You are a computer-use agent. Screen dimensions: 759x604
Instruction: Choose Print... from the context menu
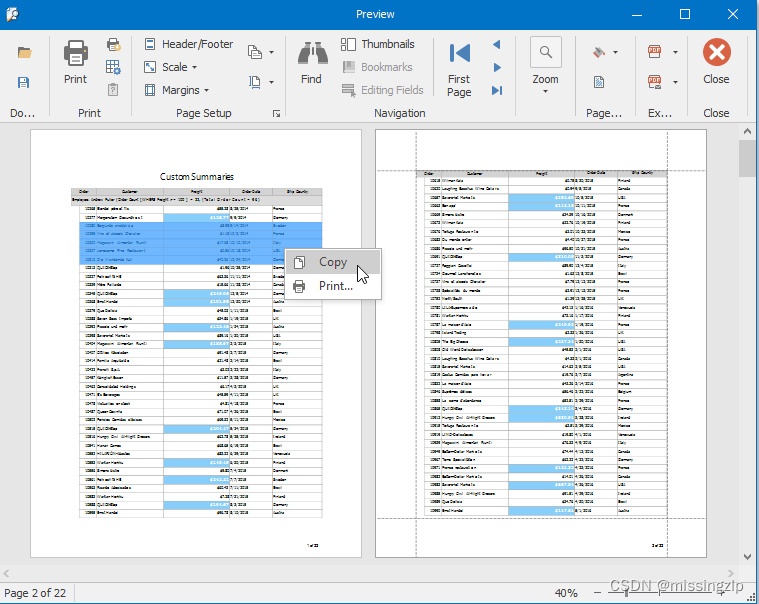[333, 286]
